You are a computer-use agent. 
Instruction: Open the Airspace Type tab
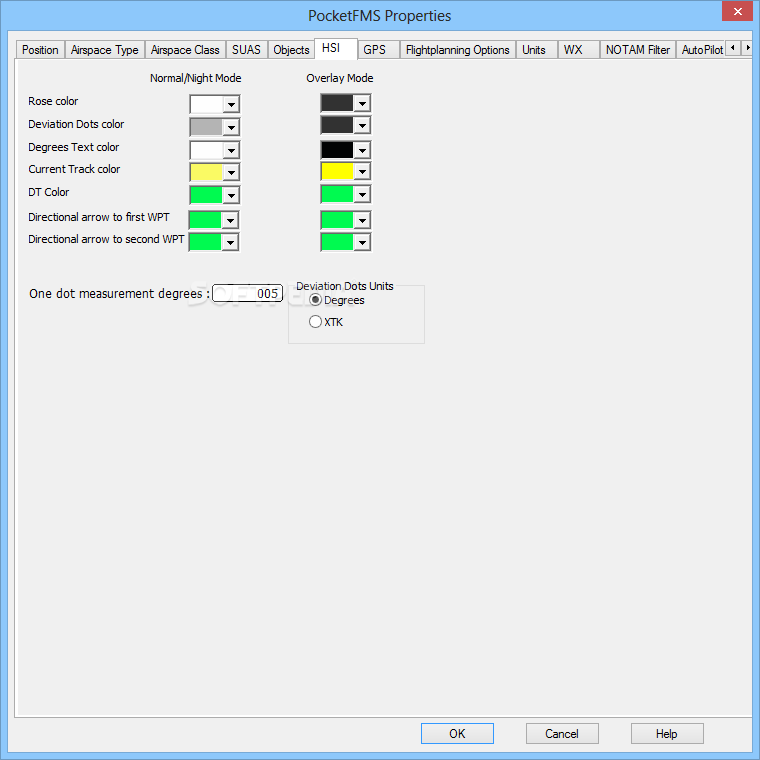pyautogui.click(x=105, y=50)
